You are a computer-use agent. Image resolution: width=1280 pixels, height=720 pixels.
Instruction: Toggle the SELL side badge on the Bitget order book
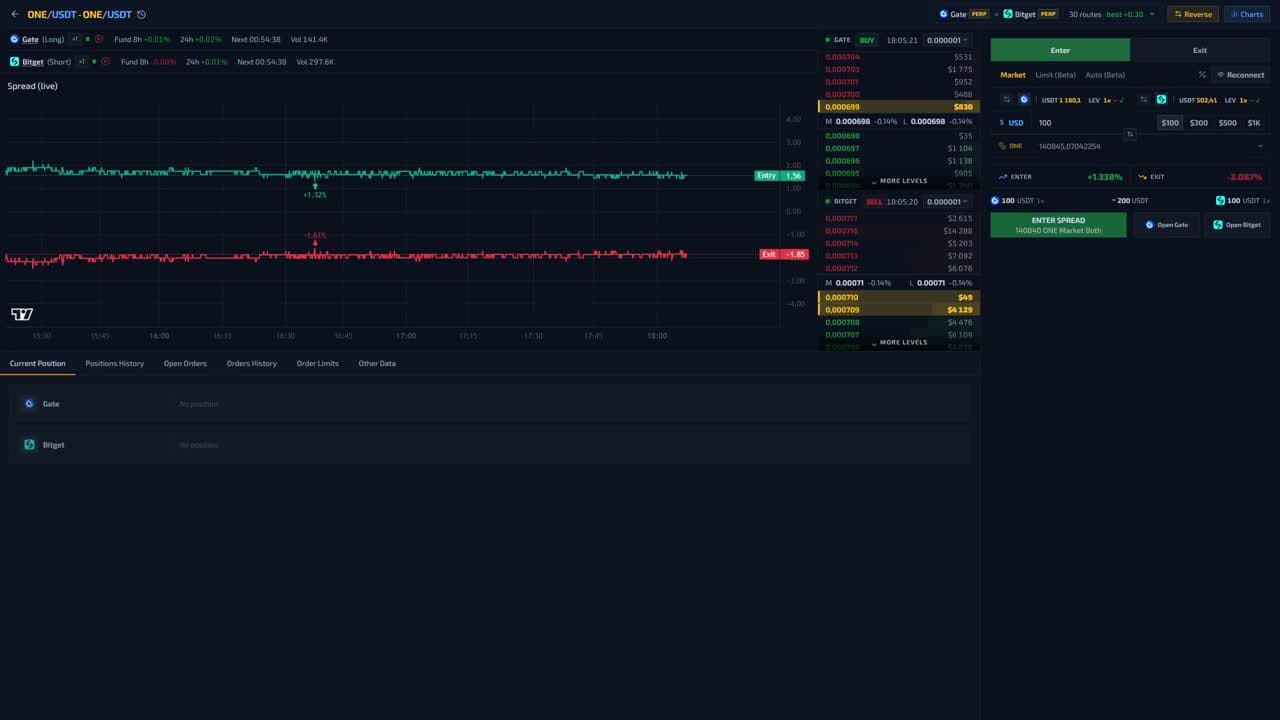point(874,202)
